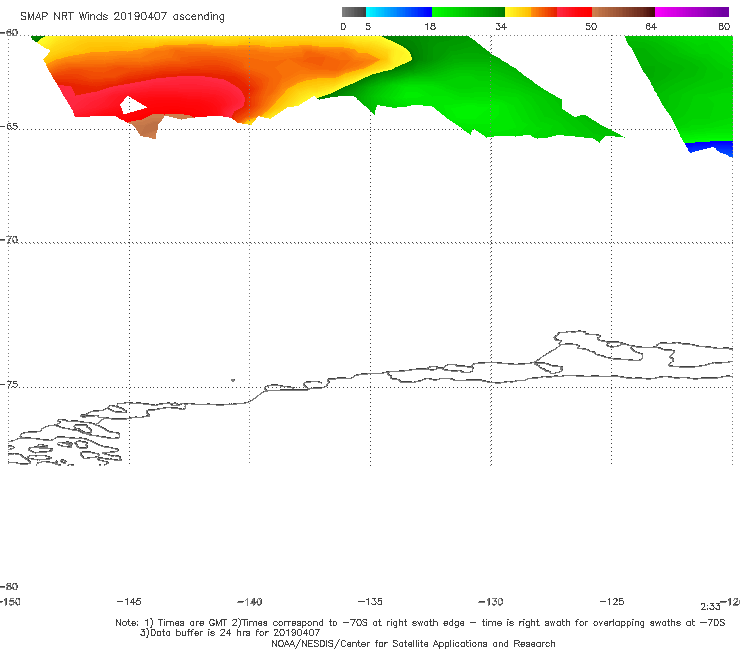Click the -75 latitude axis label
This screenshot has height=650, width=740.
pos(9,384)
